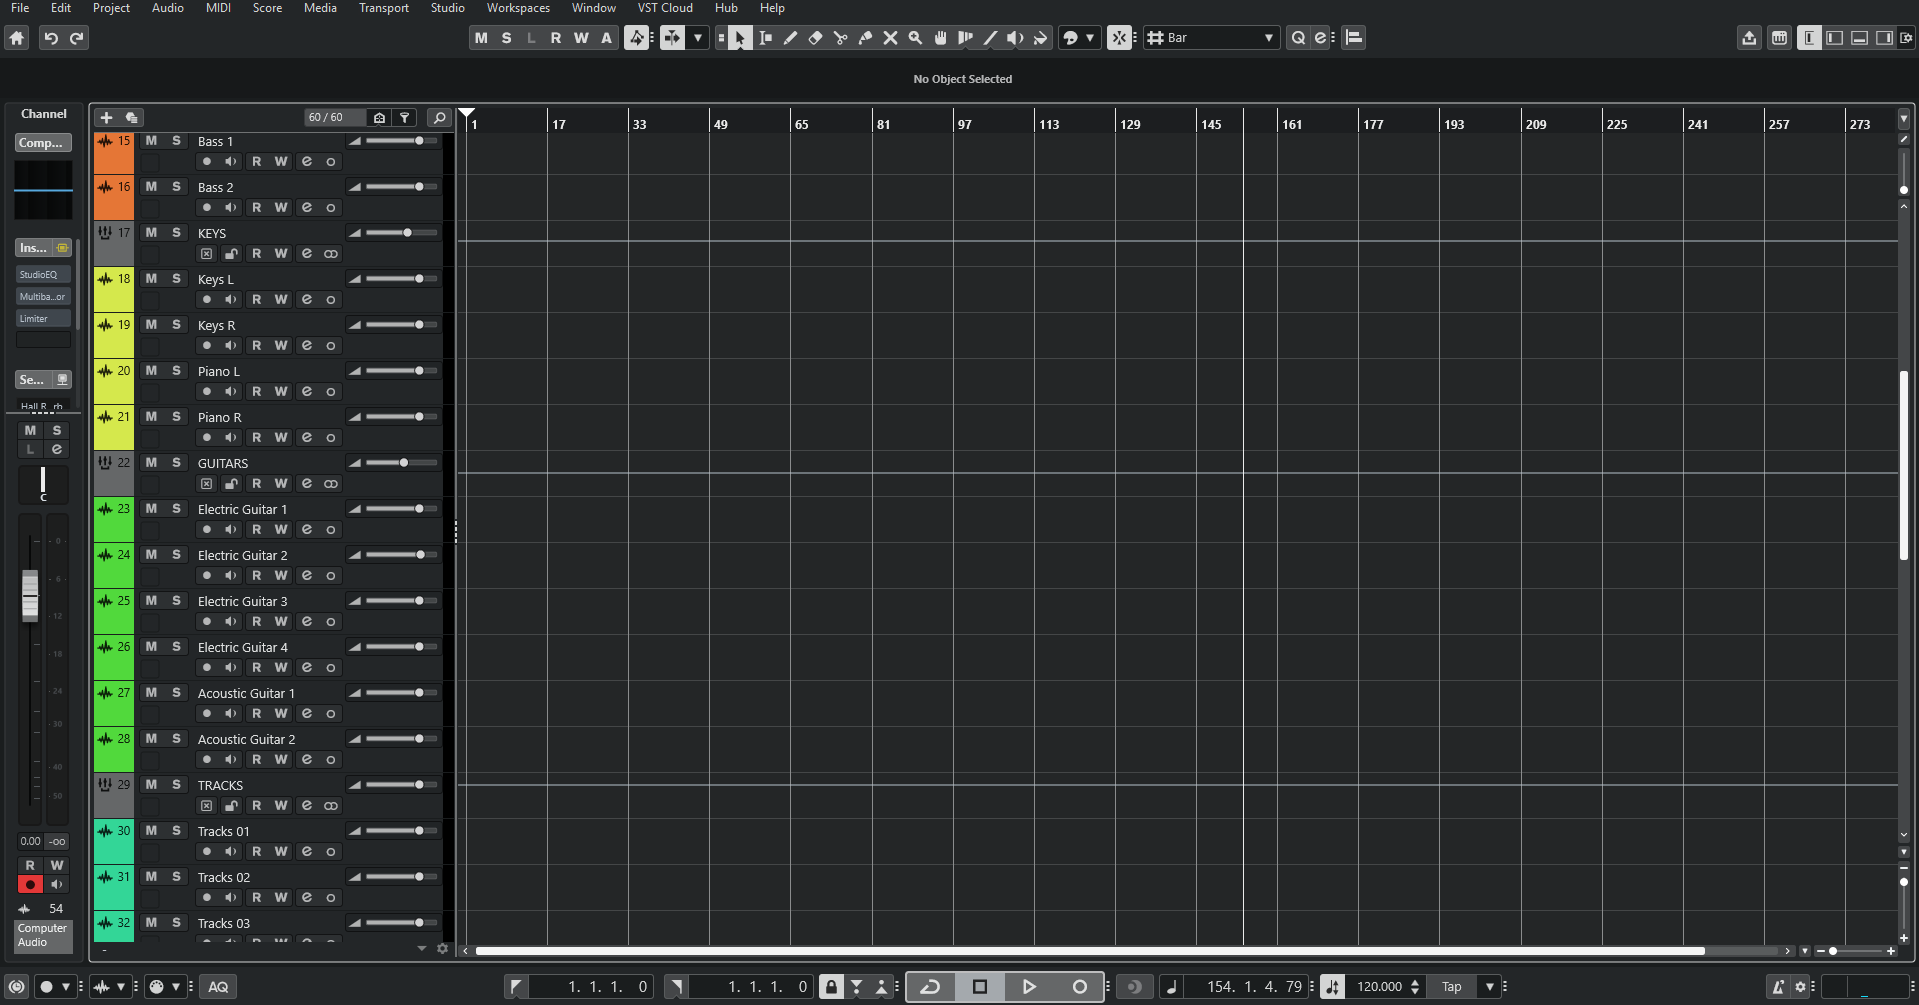This screenshot has width=1919, height=1005.
Task: Click the StudioEQ insert slot
Action: [42, 274]
